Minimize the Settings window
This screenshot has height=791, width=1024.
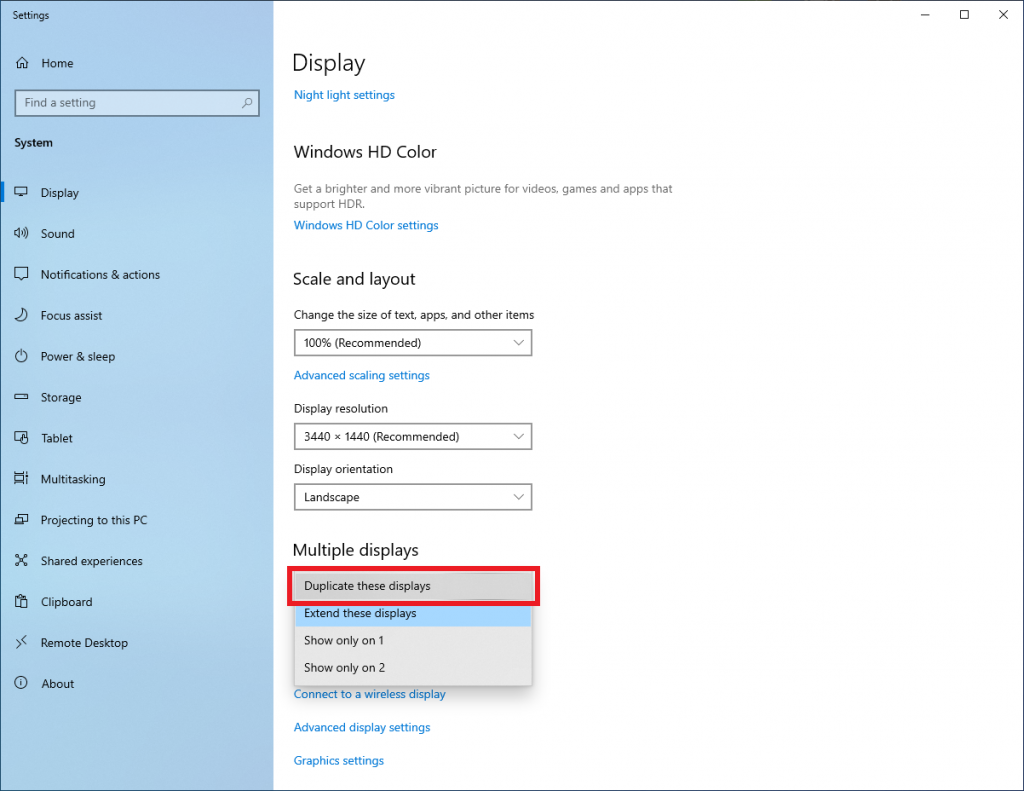(925, 15)
